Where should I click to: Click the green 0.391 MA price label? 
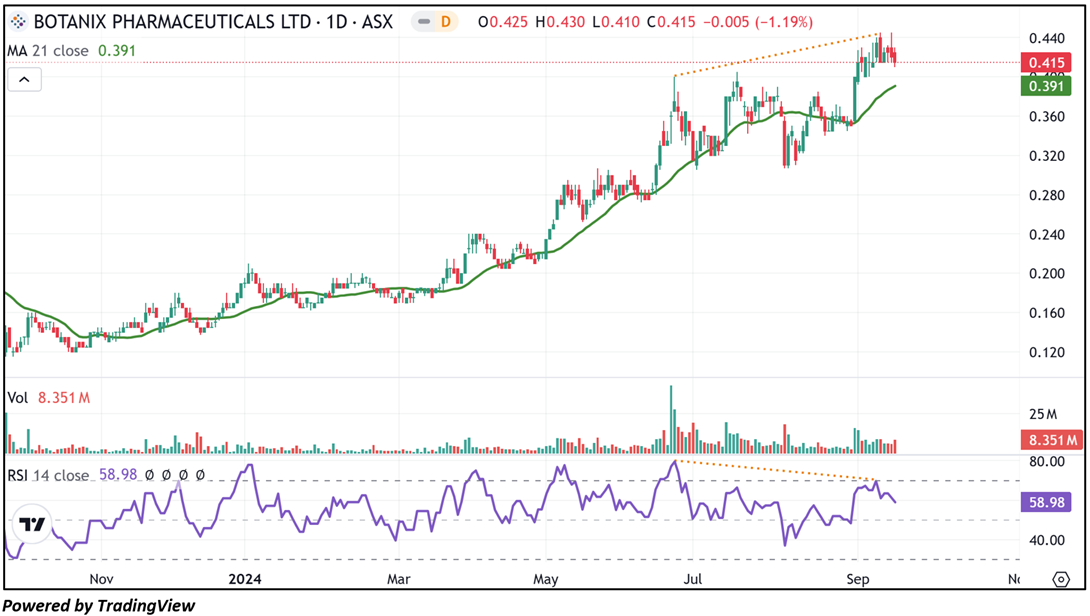(x=1046, y=86)
